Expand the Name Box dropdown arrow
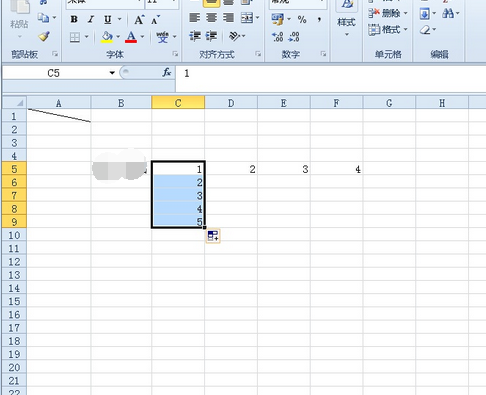 pos(112,73)
